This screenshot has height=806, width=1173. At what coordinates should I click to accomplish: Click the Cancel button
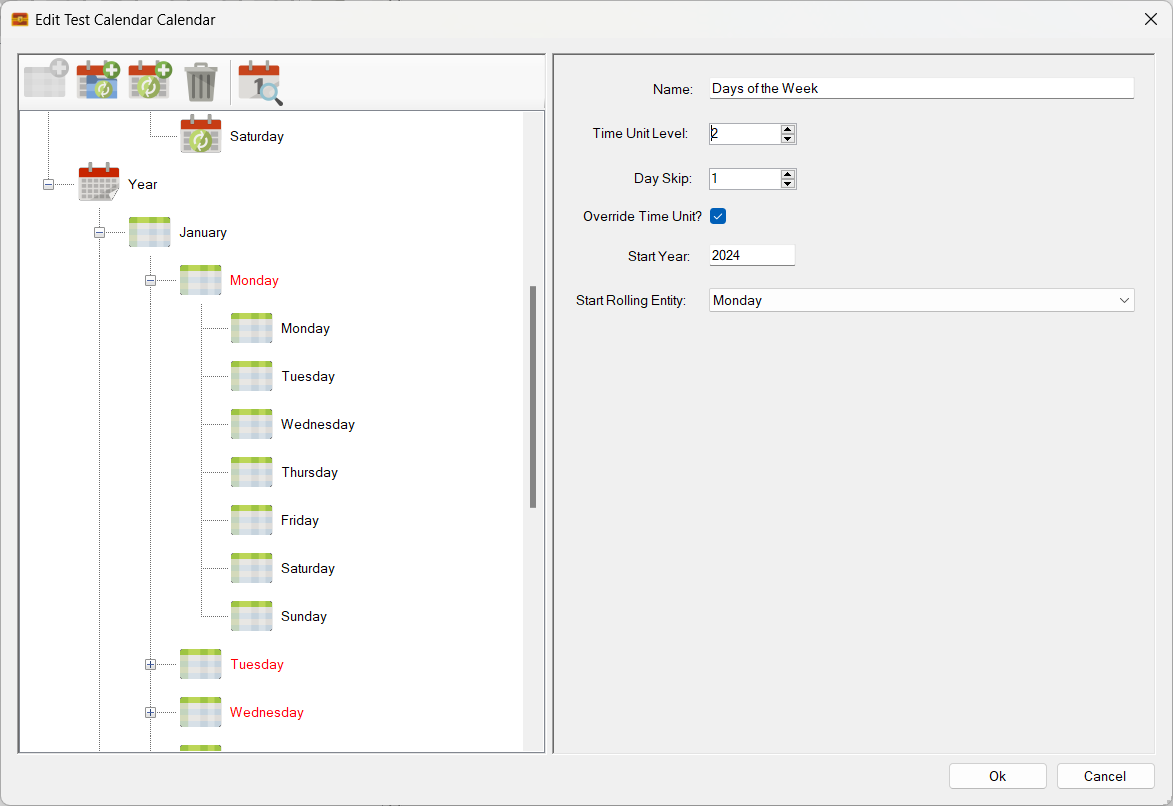click(x=1105, y=776)
